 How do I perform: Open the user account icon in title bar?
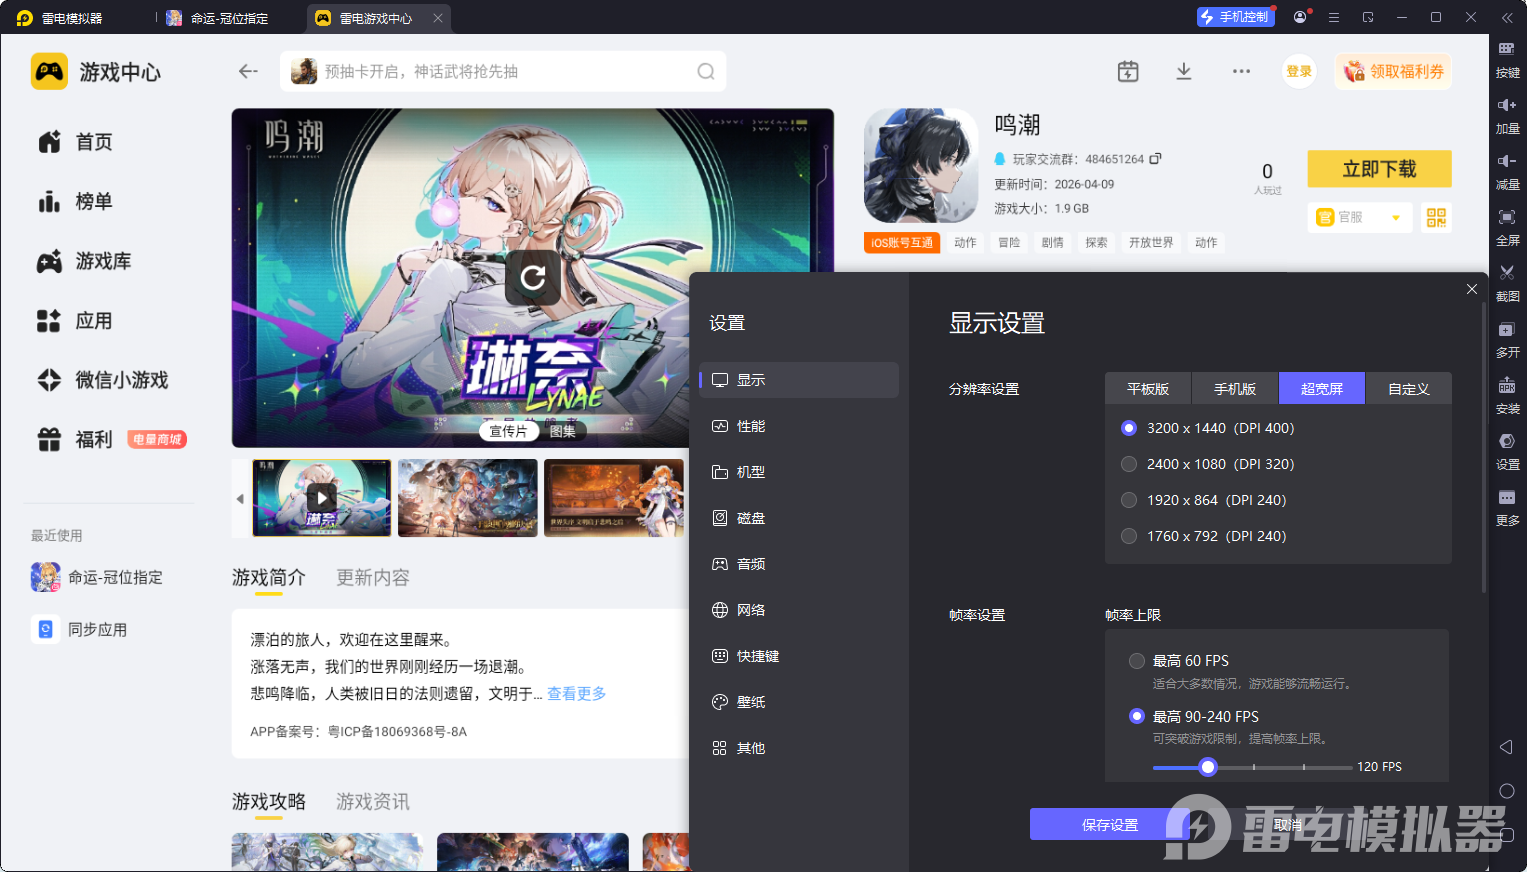(x=1300, y=17)
